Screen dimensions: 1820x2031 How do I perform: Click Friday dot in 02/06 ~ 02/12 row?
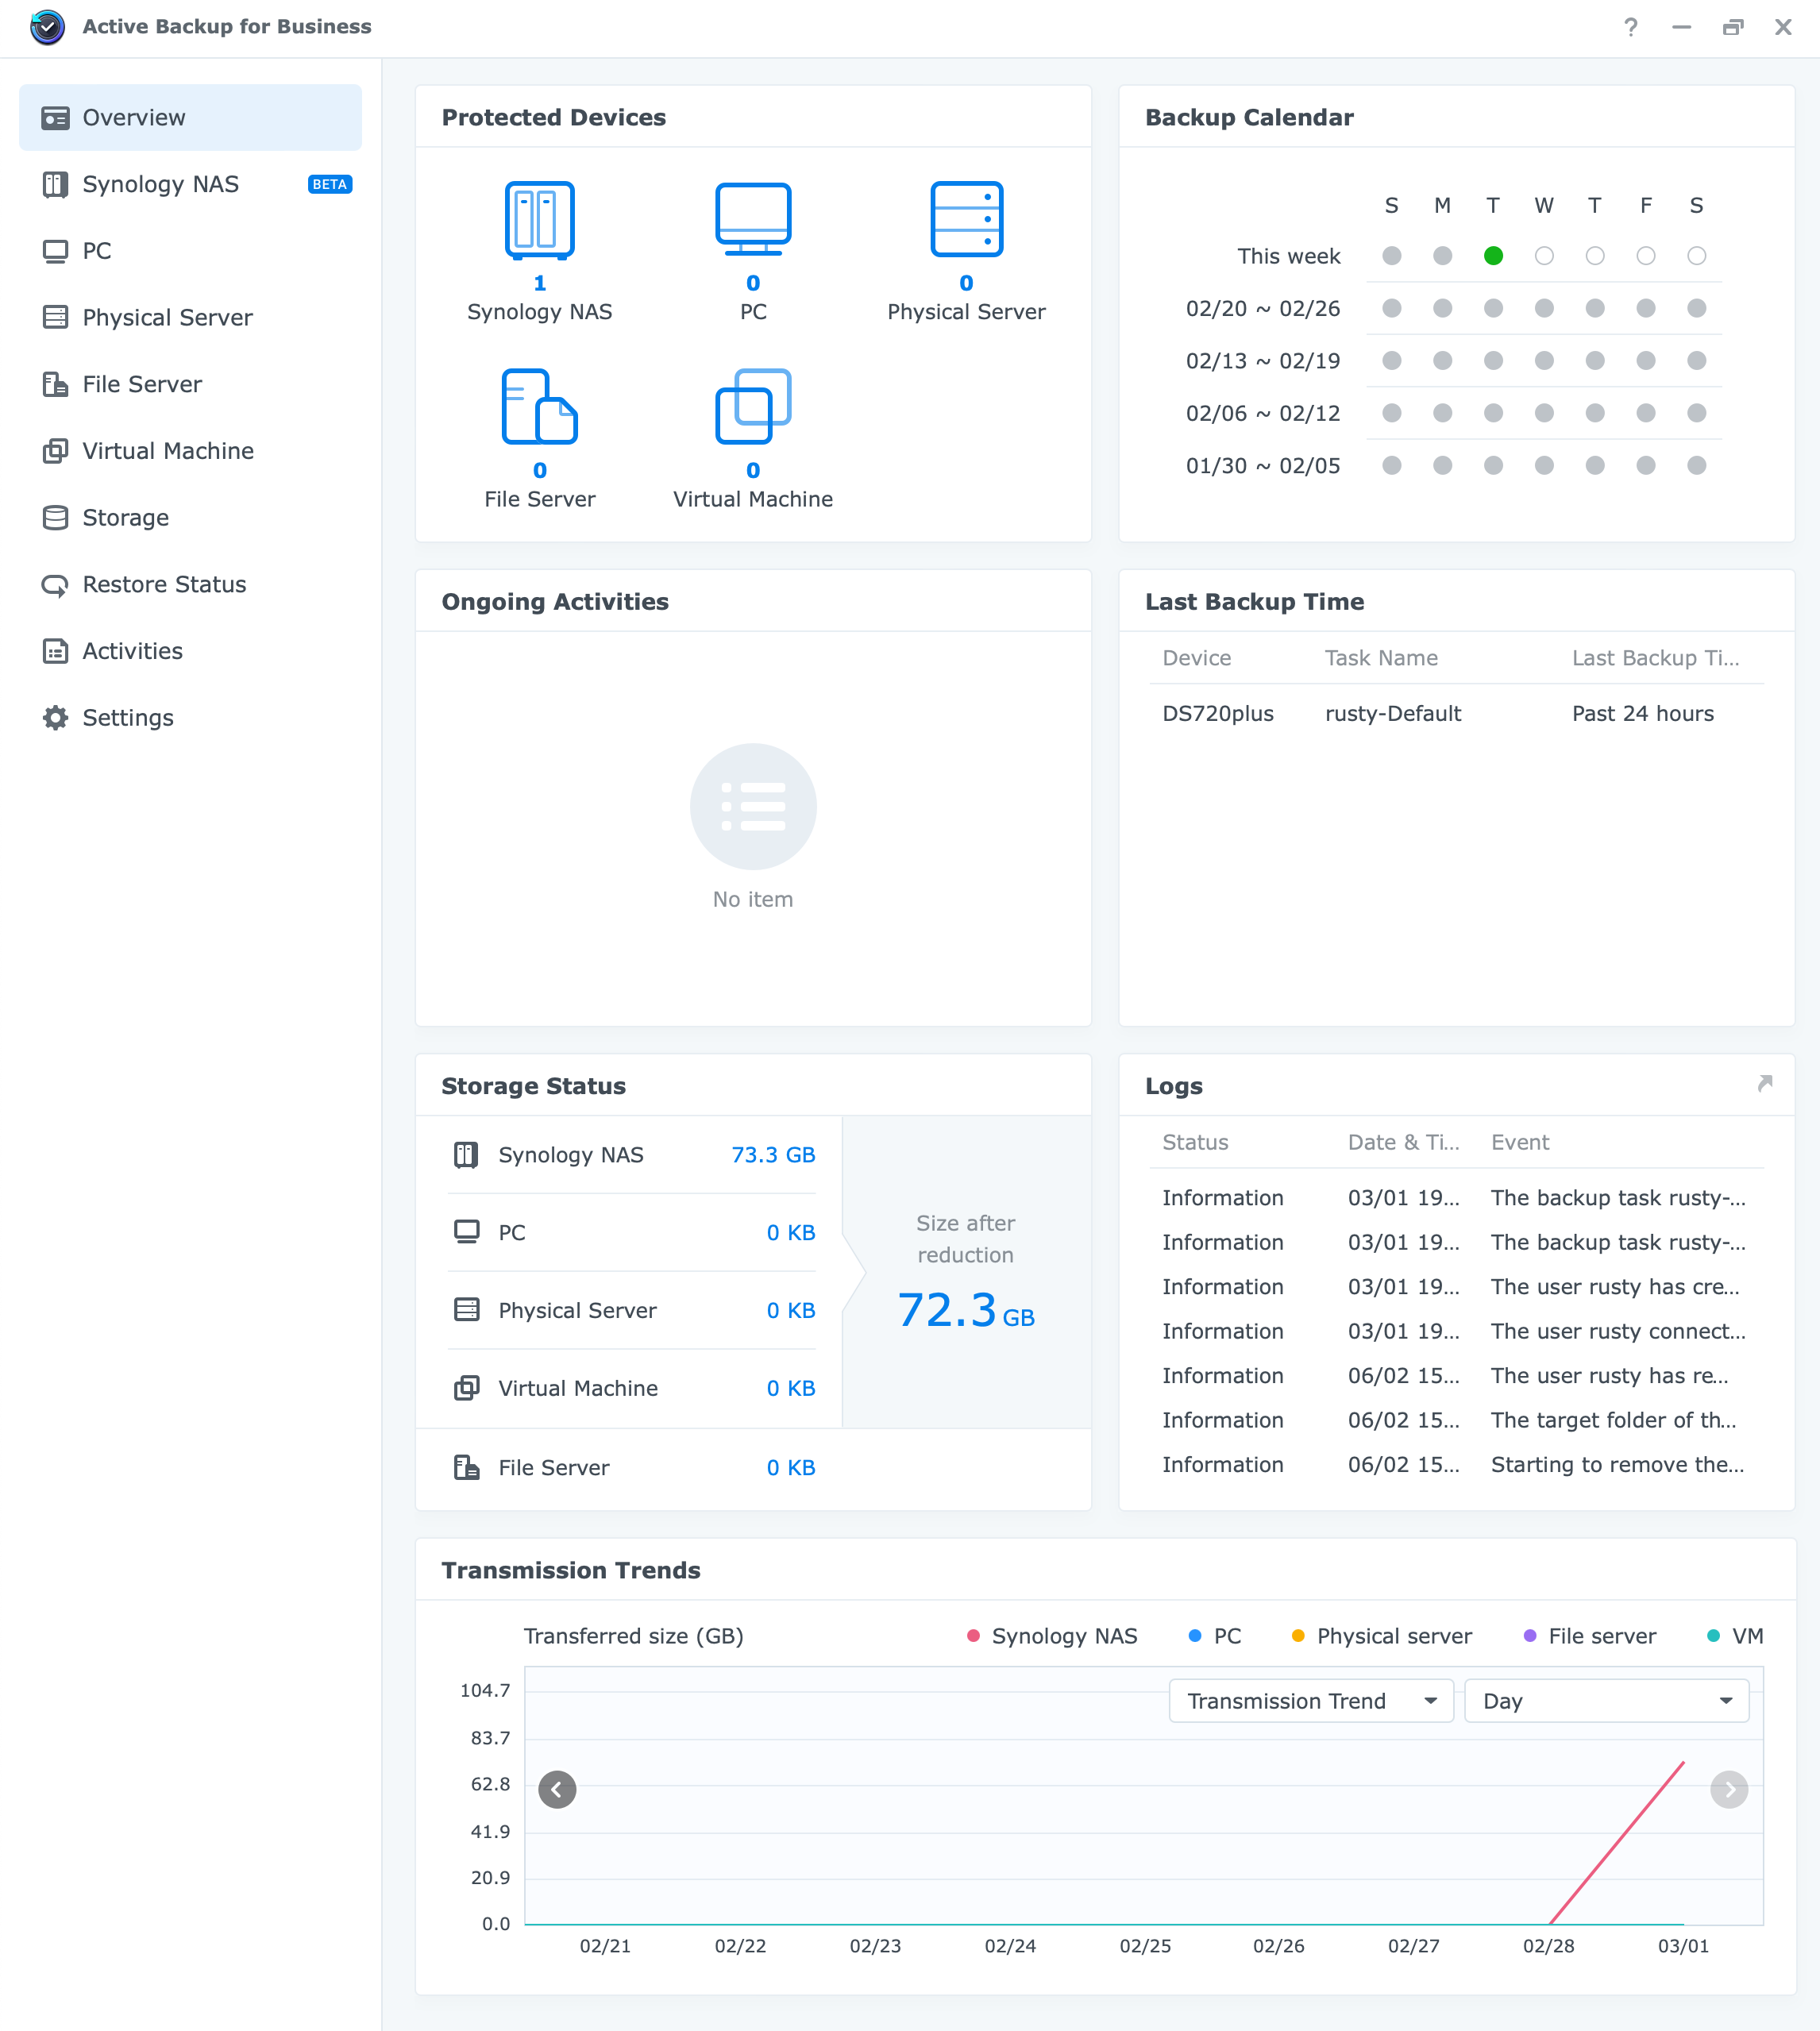coord(1645,413)
